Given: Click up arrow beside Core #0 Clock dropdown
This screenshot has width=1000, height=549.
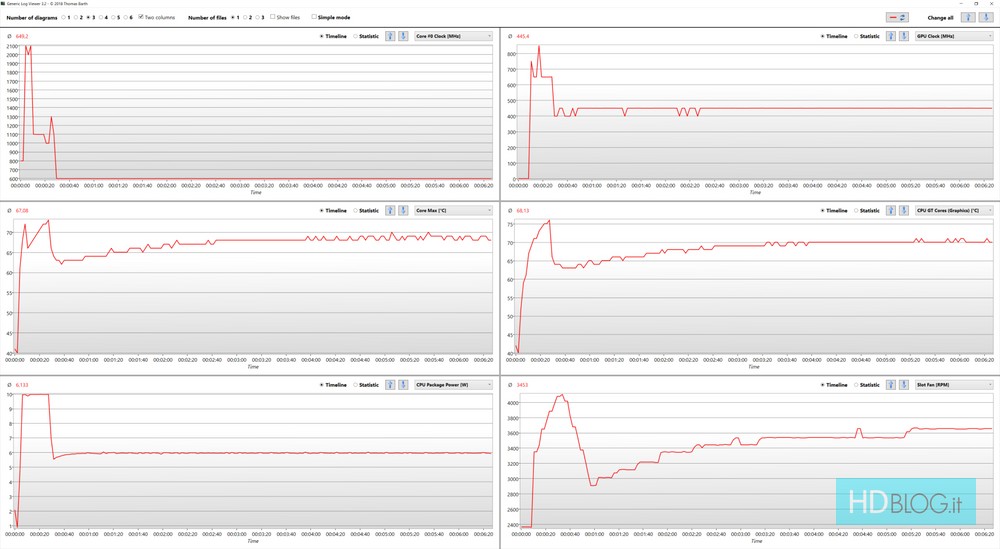Looking at the screenshot, I should [x=390, y=36].
